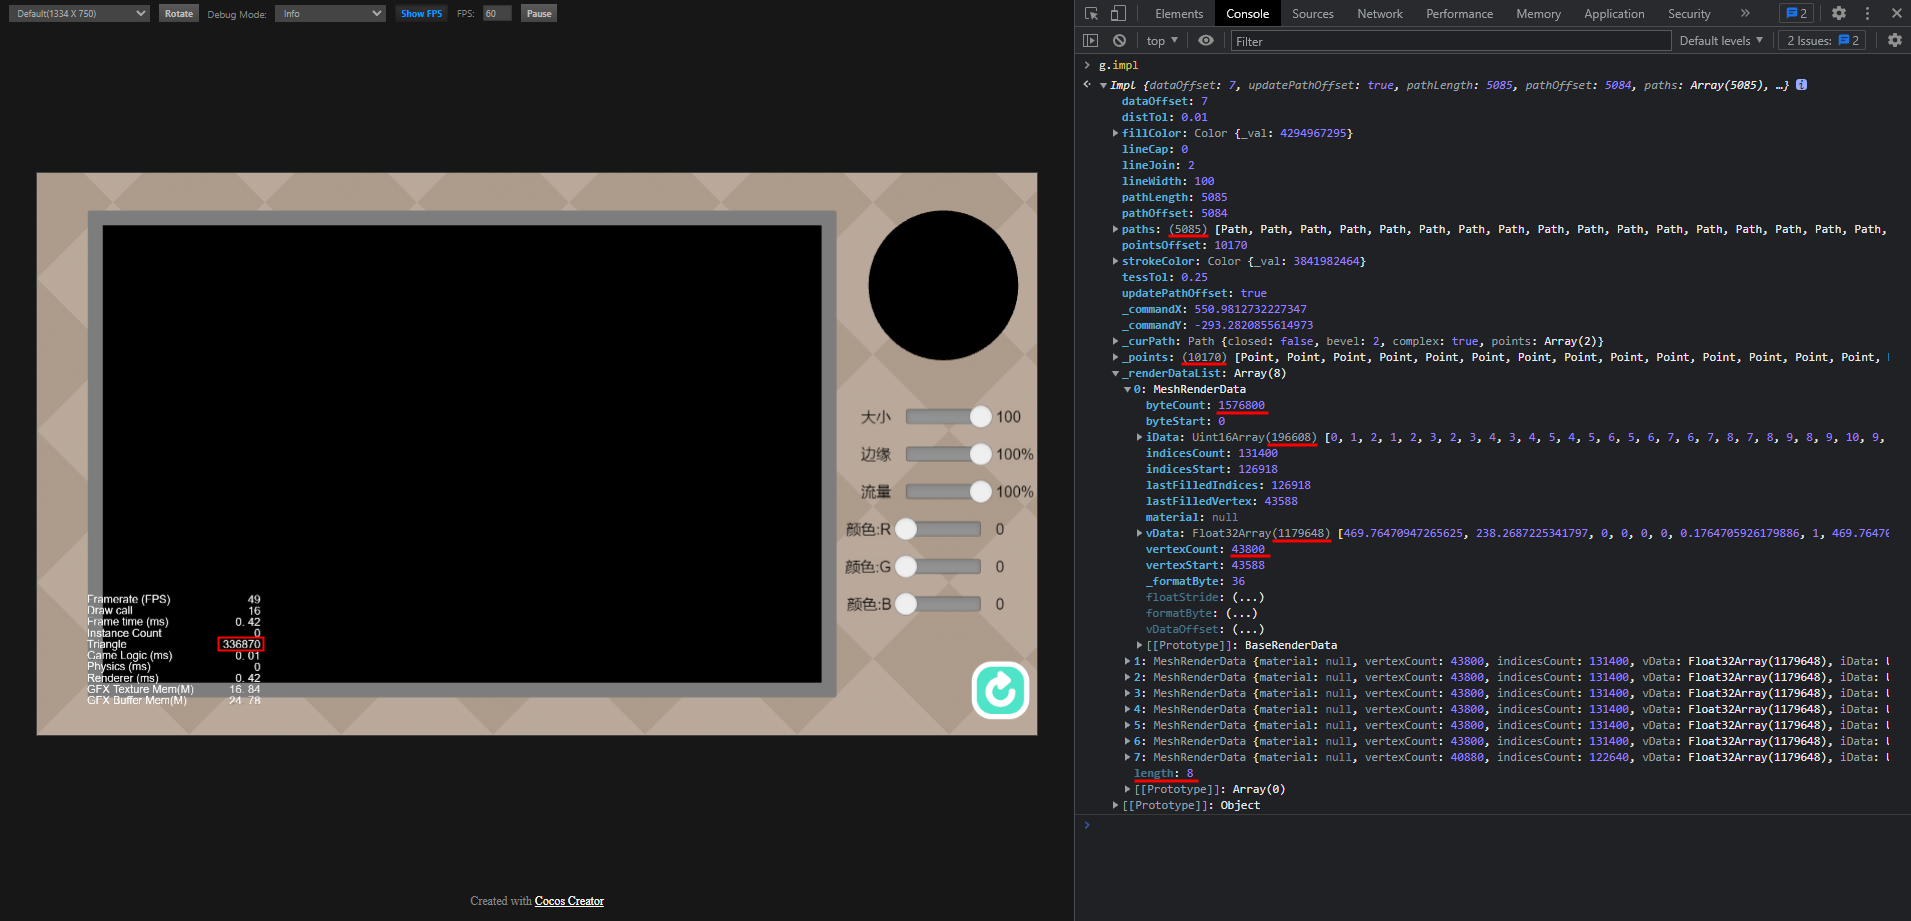Viewport: 1911px width, 921px height.
Task: Click the messages count badge in tab bar
Action: click(x=1796, y=14)
